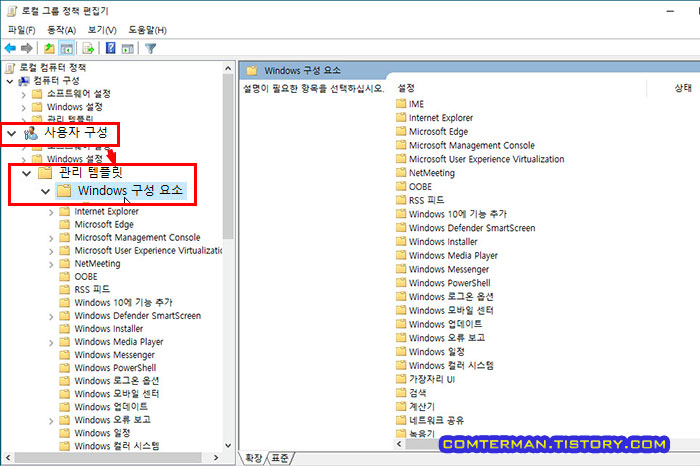700x466 pixels.
Task: Select Windows 구성 요소 in the tree
Action: coord(130,190)
